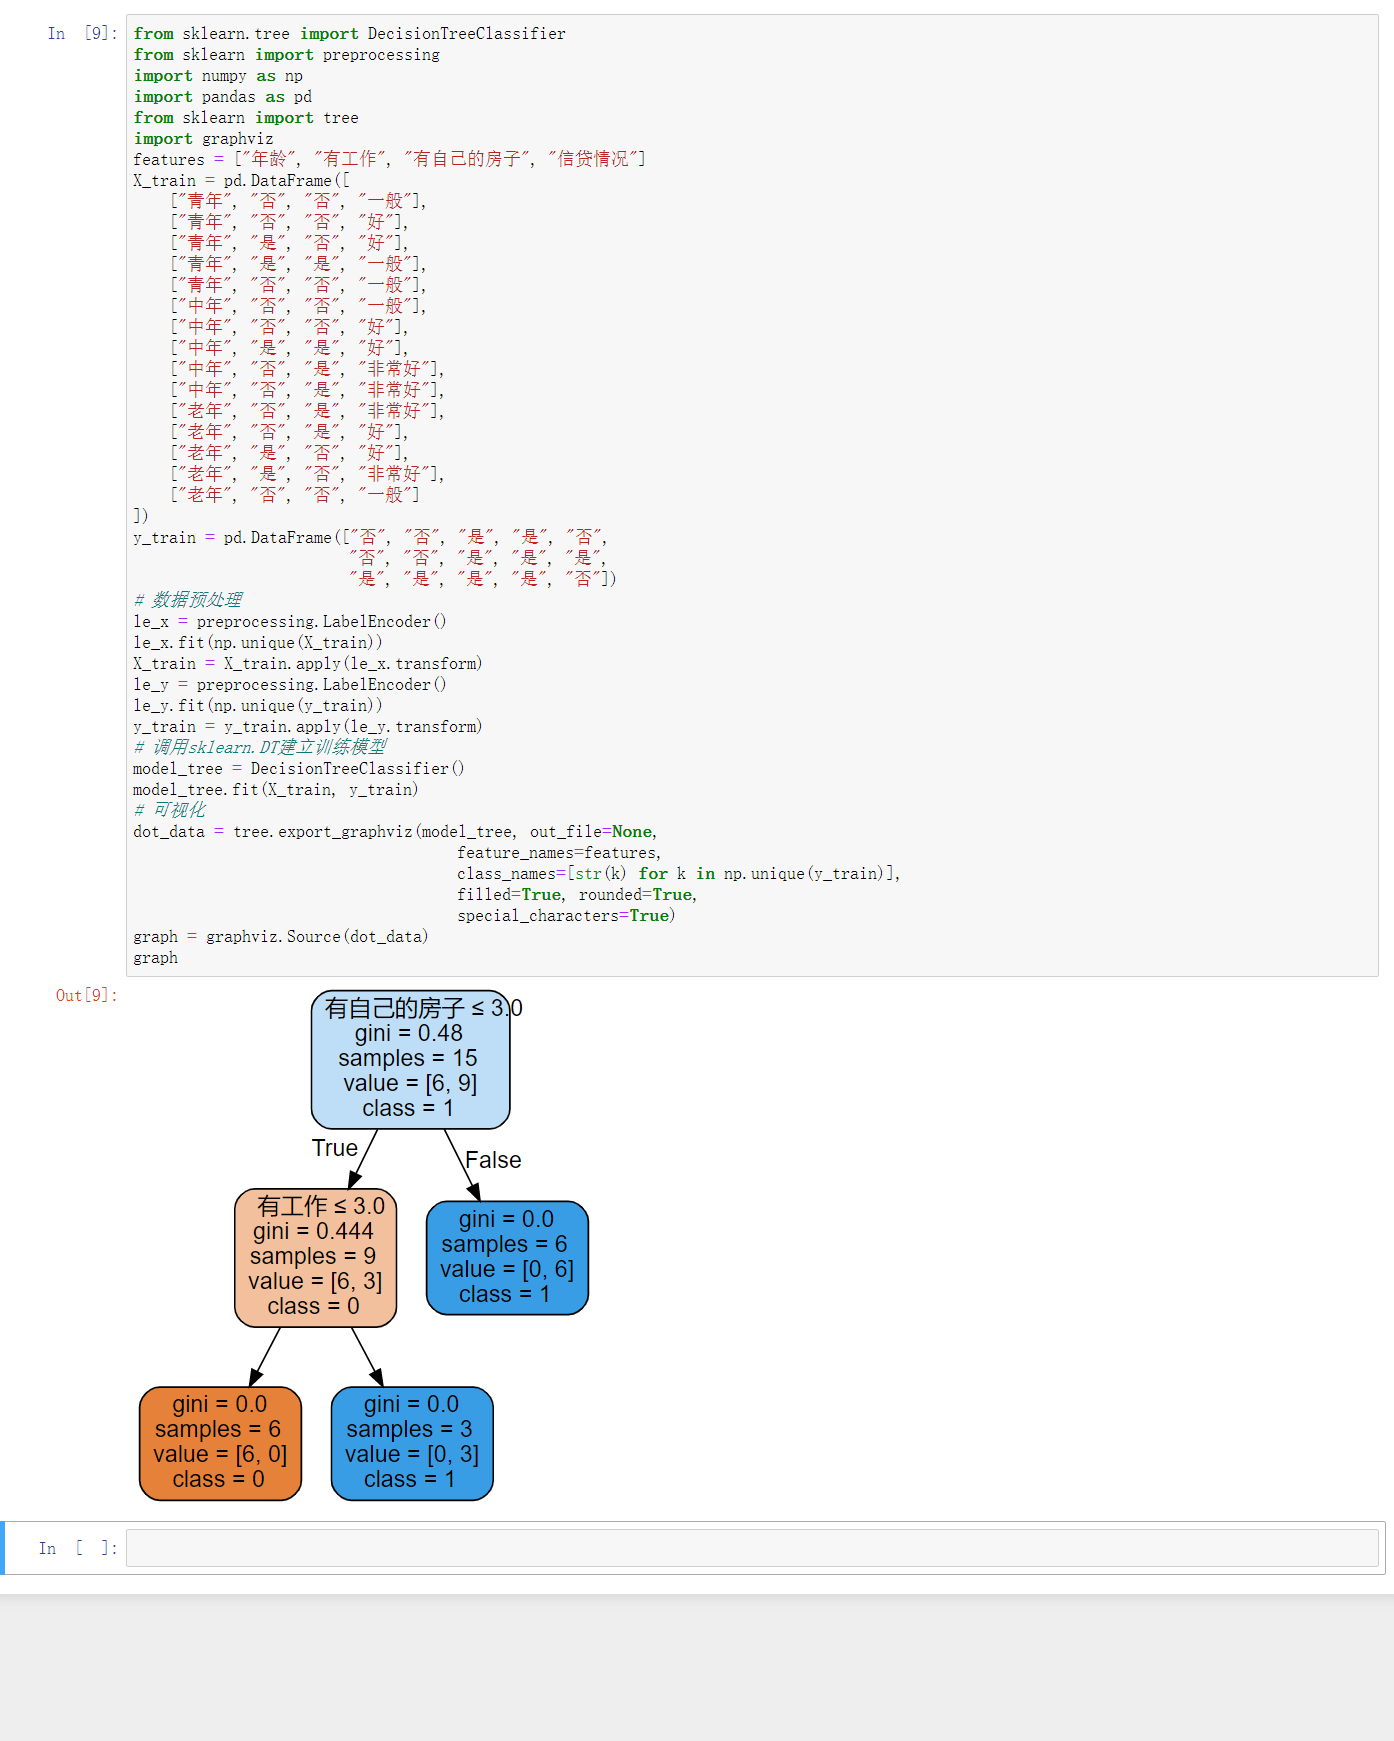The image size is (1394, 1741).
Task: Click the empty code cell input field
Action: (x=752, y=1548)
